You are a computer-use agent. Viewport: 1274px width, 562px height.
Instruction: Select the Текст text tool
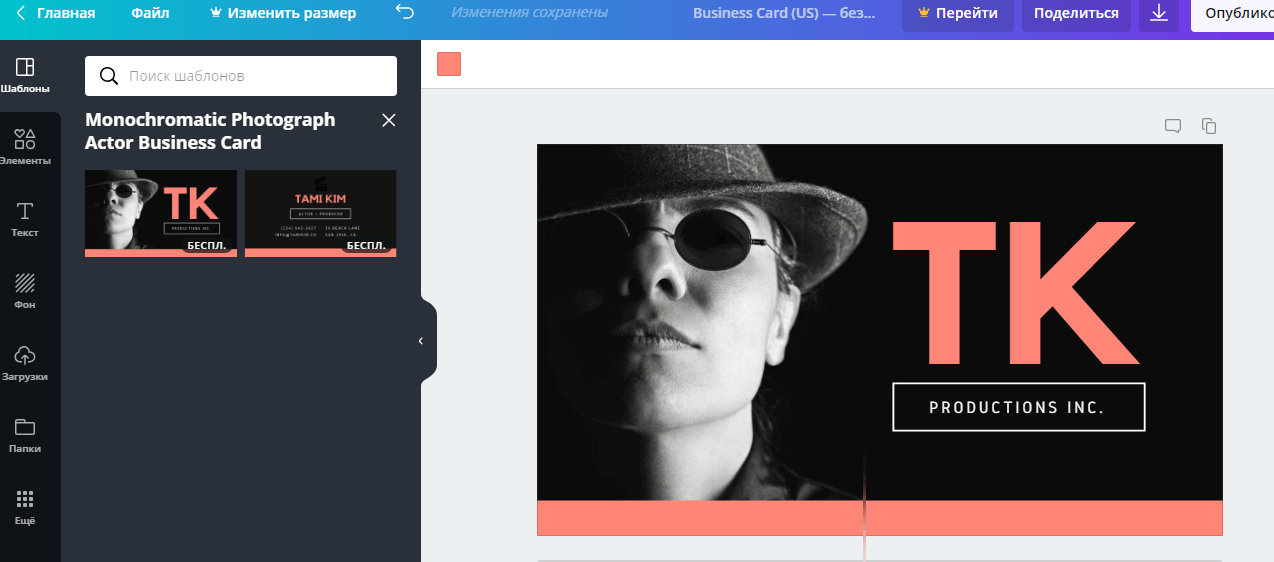coord(25,219)
